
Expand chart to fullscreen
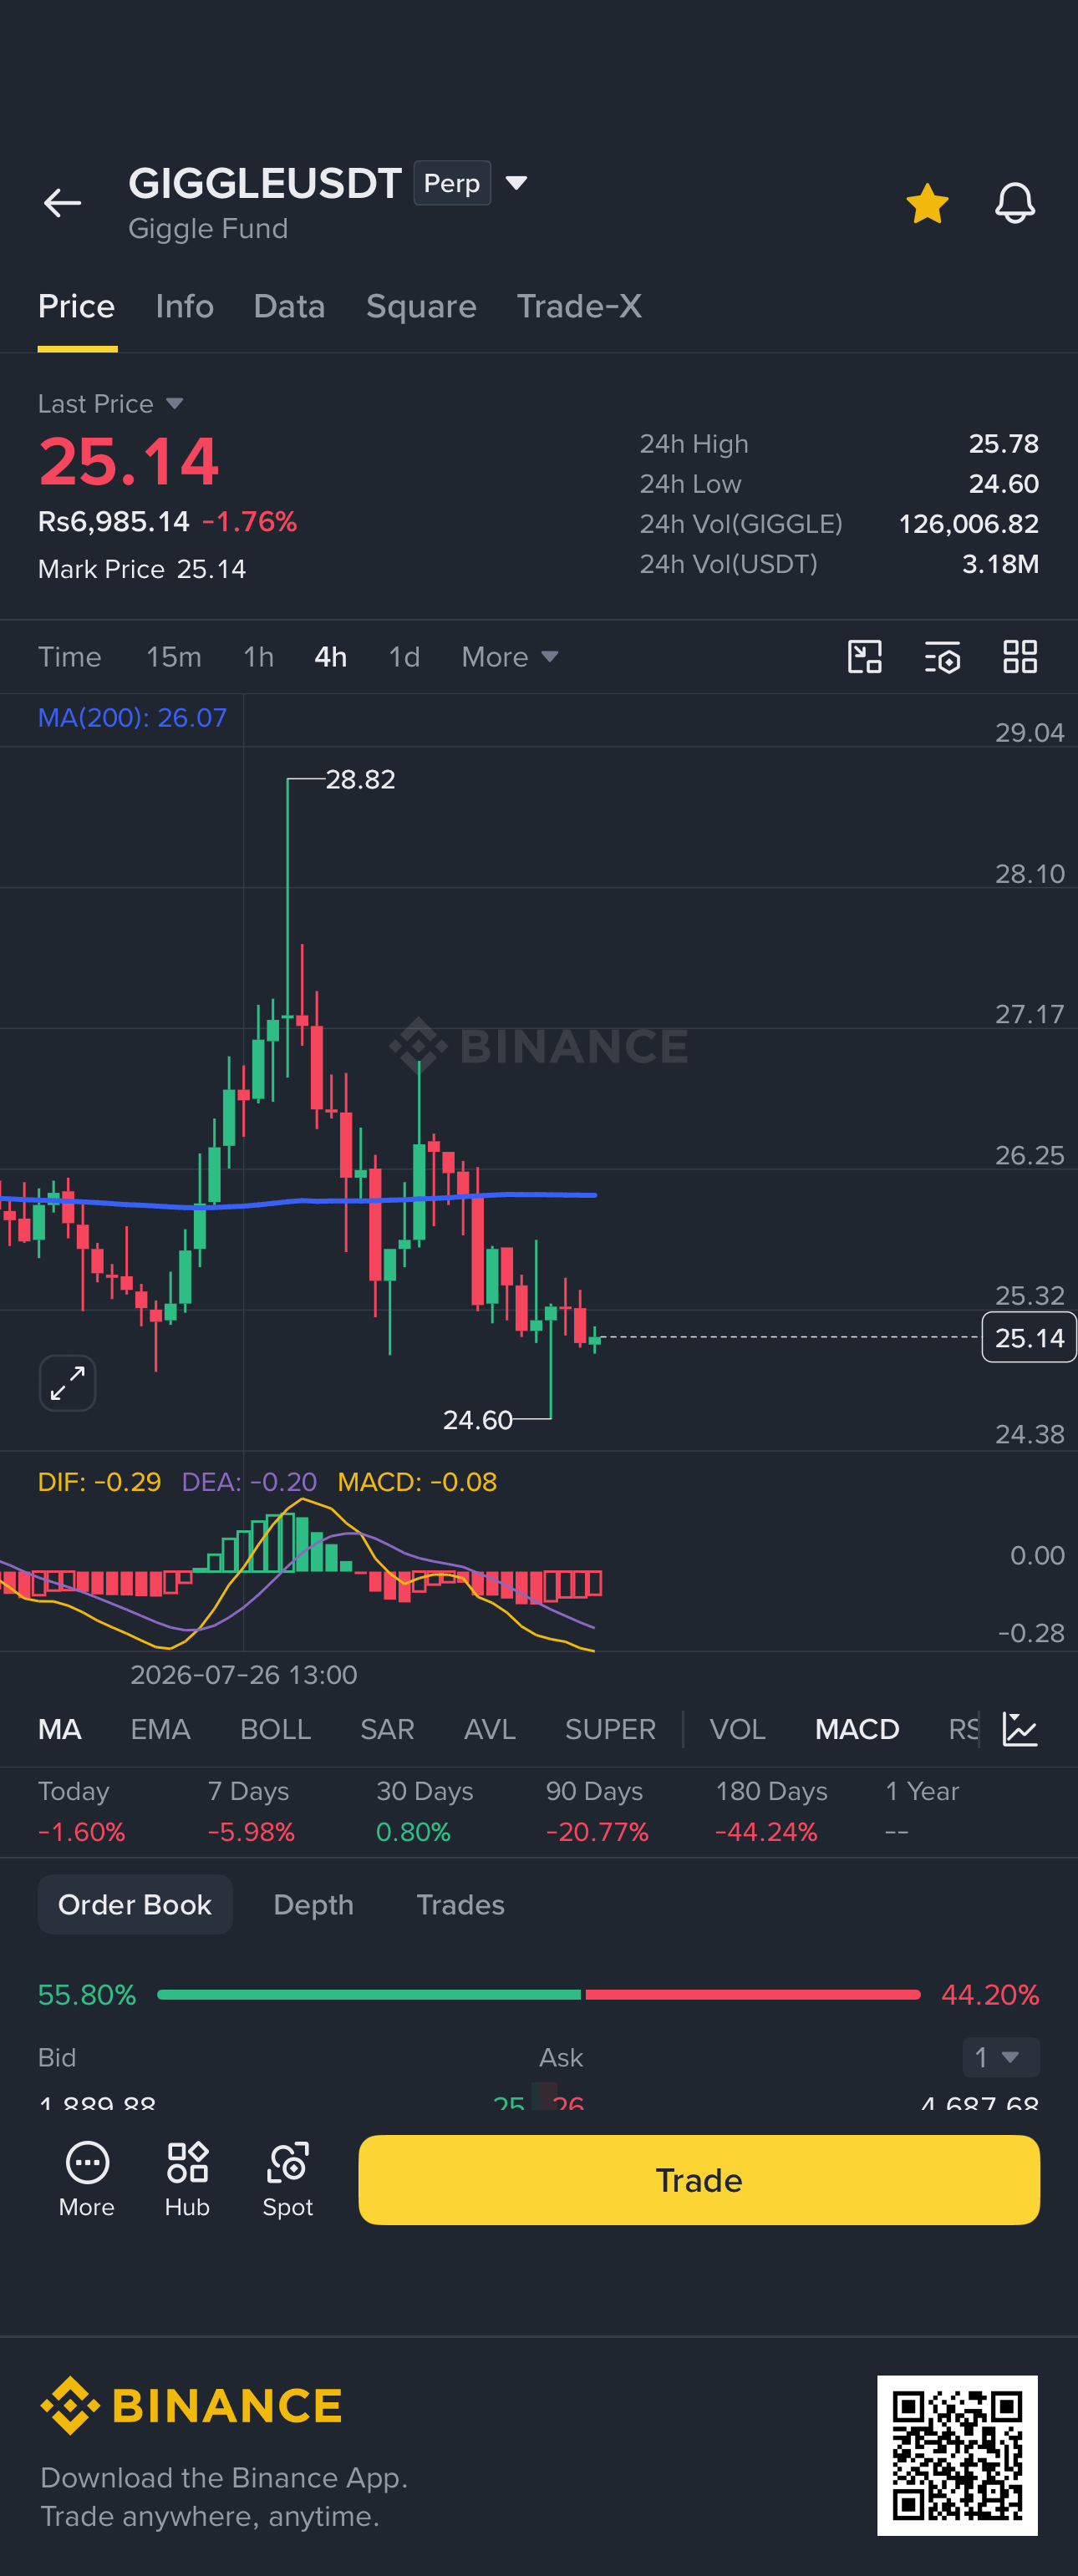pos(67,1383)
